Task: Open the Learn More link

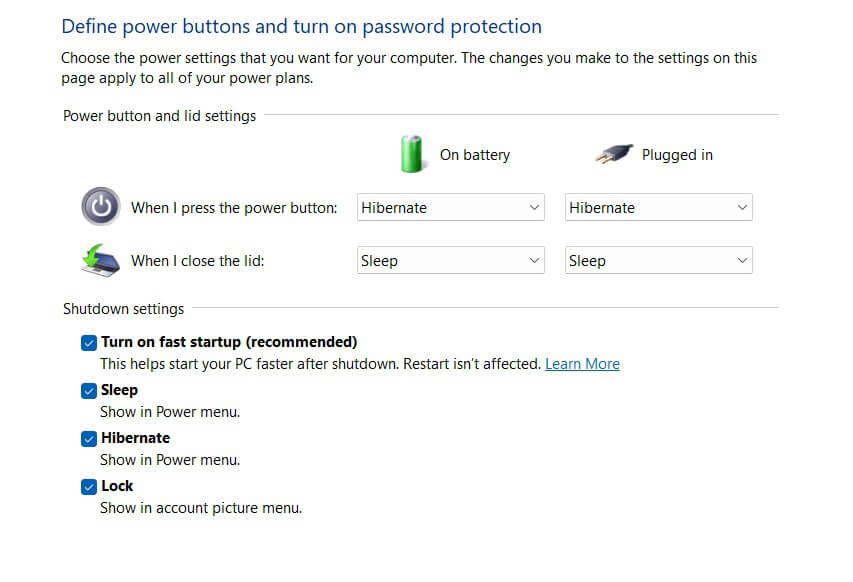Action: 582,363
